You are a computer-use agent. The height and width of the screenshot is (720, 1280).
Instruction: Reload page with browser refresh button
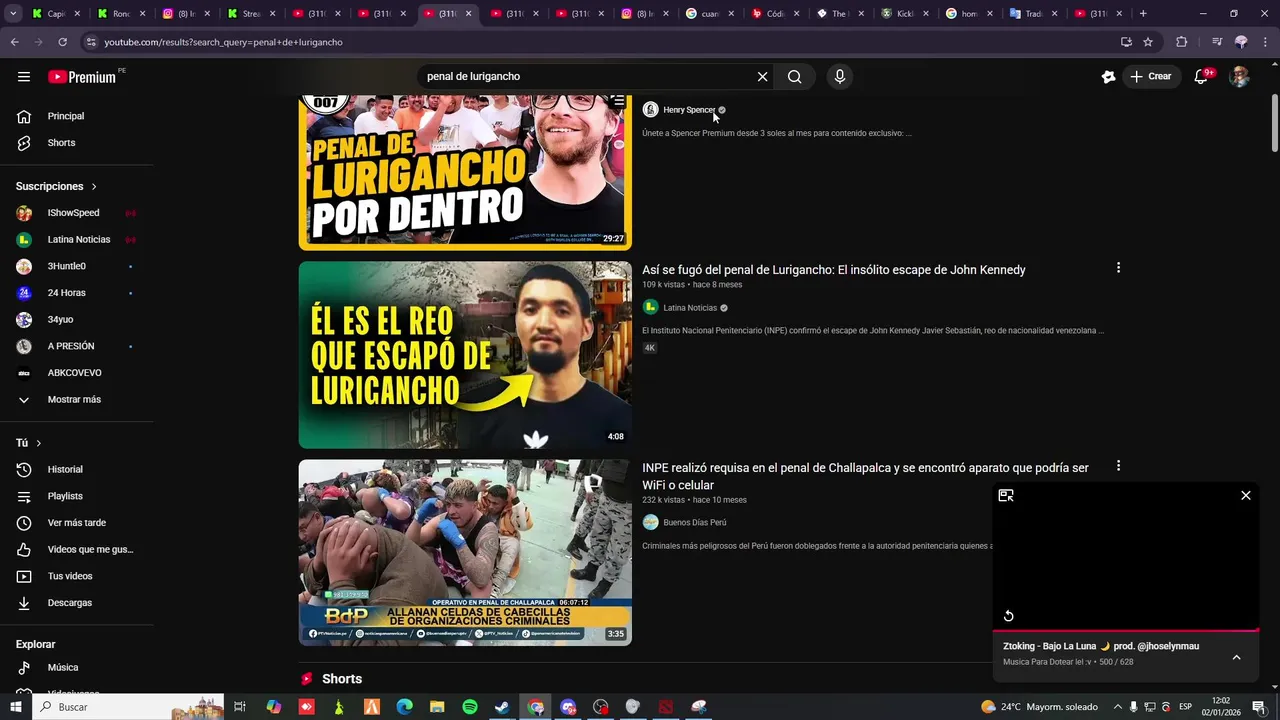point(62,42)
